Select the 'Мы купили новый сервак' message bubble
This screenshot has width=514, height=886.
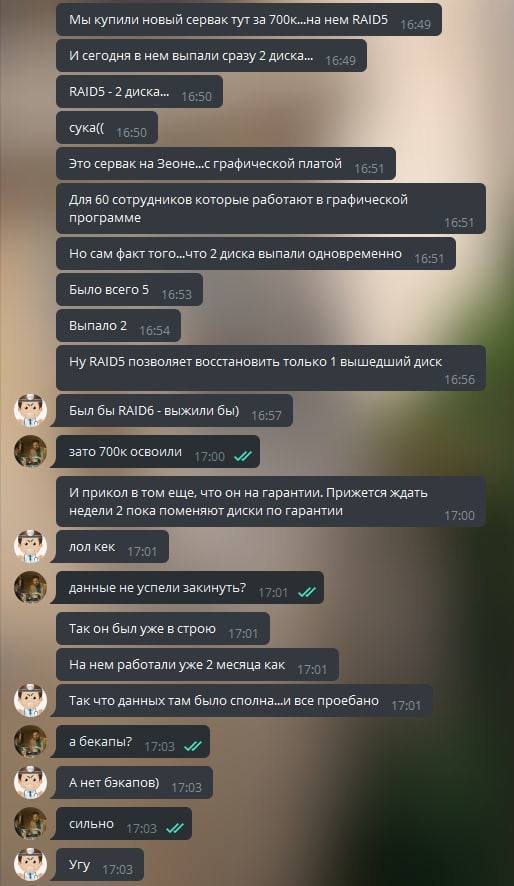coord(249,20)
